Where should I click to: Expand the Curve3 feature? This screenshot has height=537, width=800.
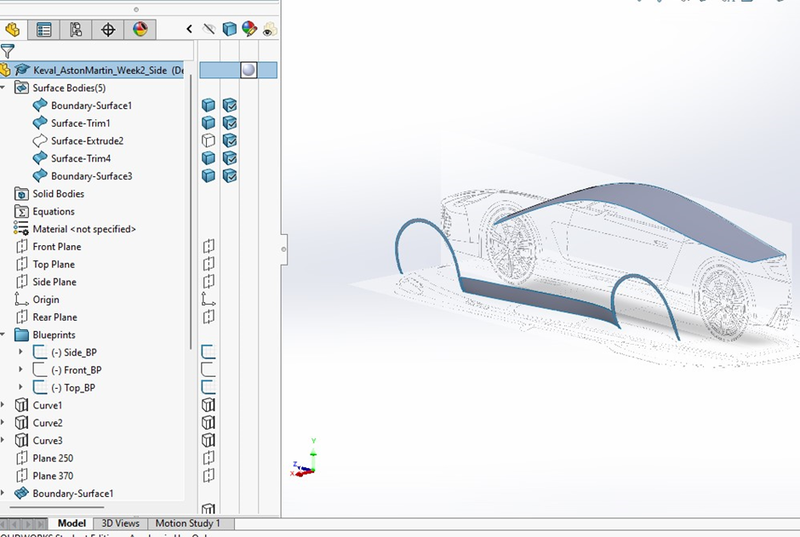[3, 441]
